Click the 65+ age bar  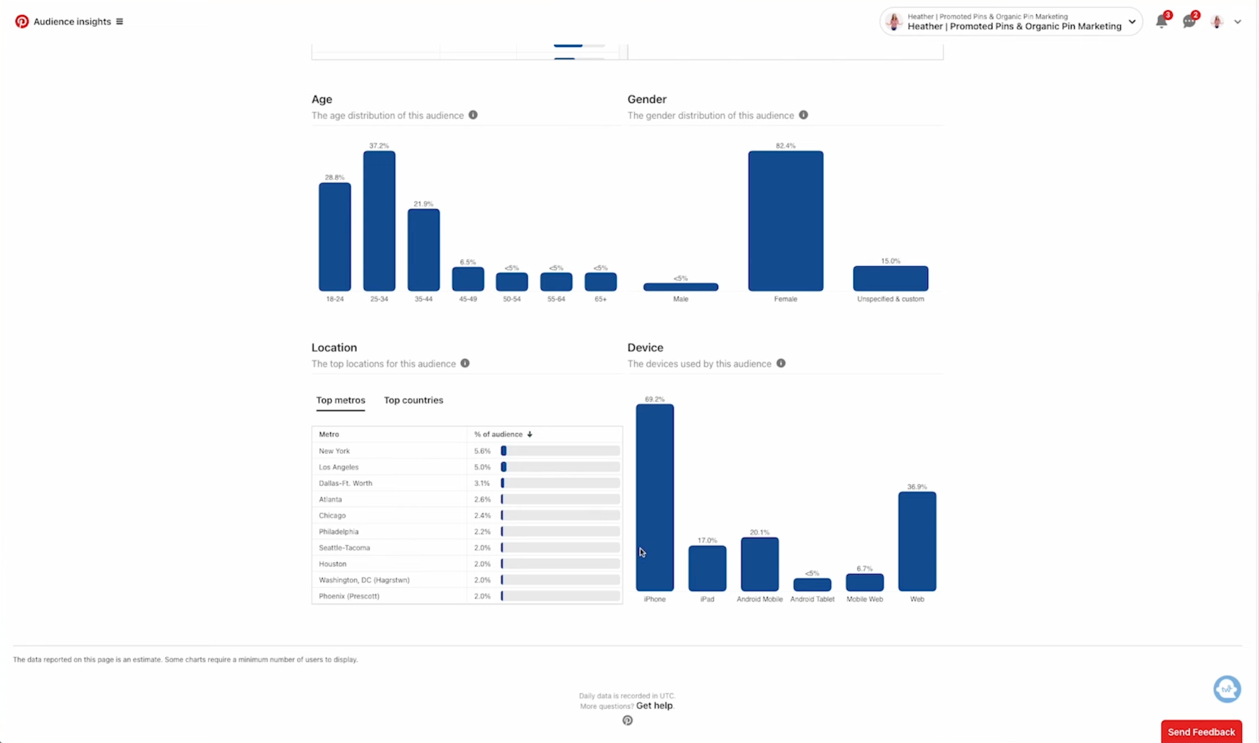click(x=601, y=282)
